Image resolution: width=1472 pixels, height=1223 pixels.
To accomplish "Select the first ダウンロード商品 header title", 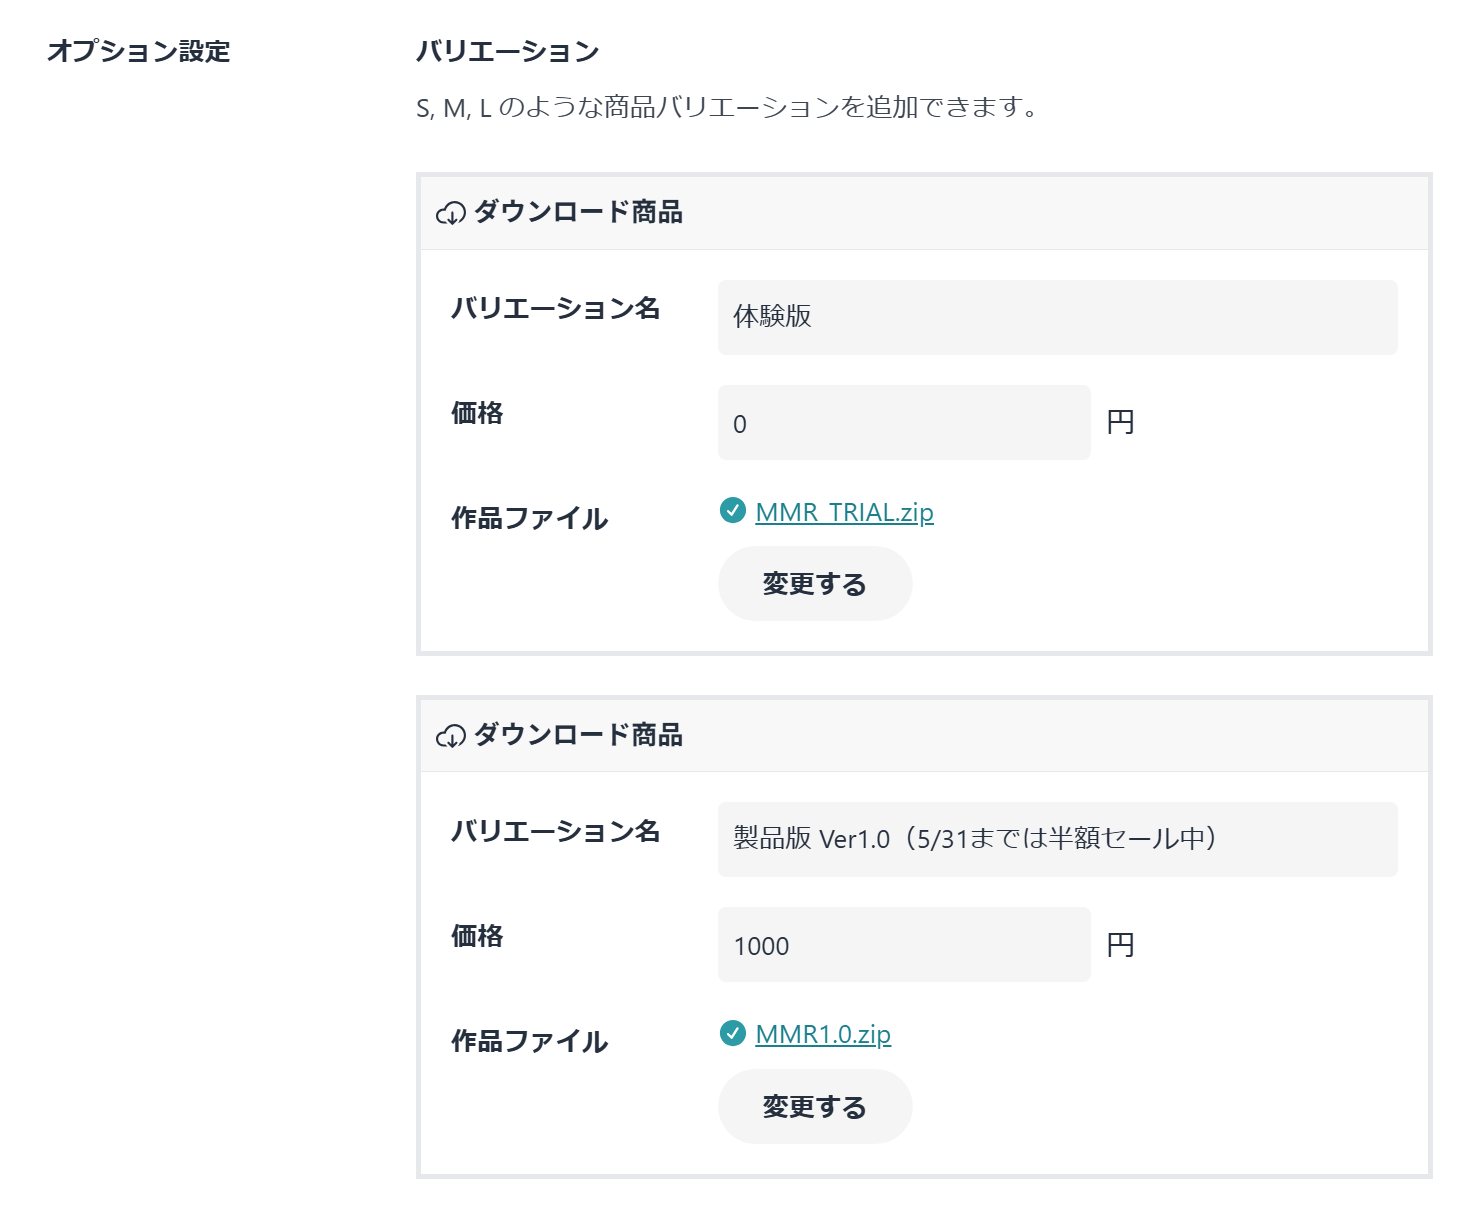I will click(x=578, y=212).
